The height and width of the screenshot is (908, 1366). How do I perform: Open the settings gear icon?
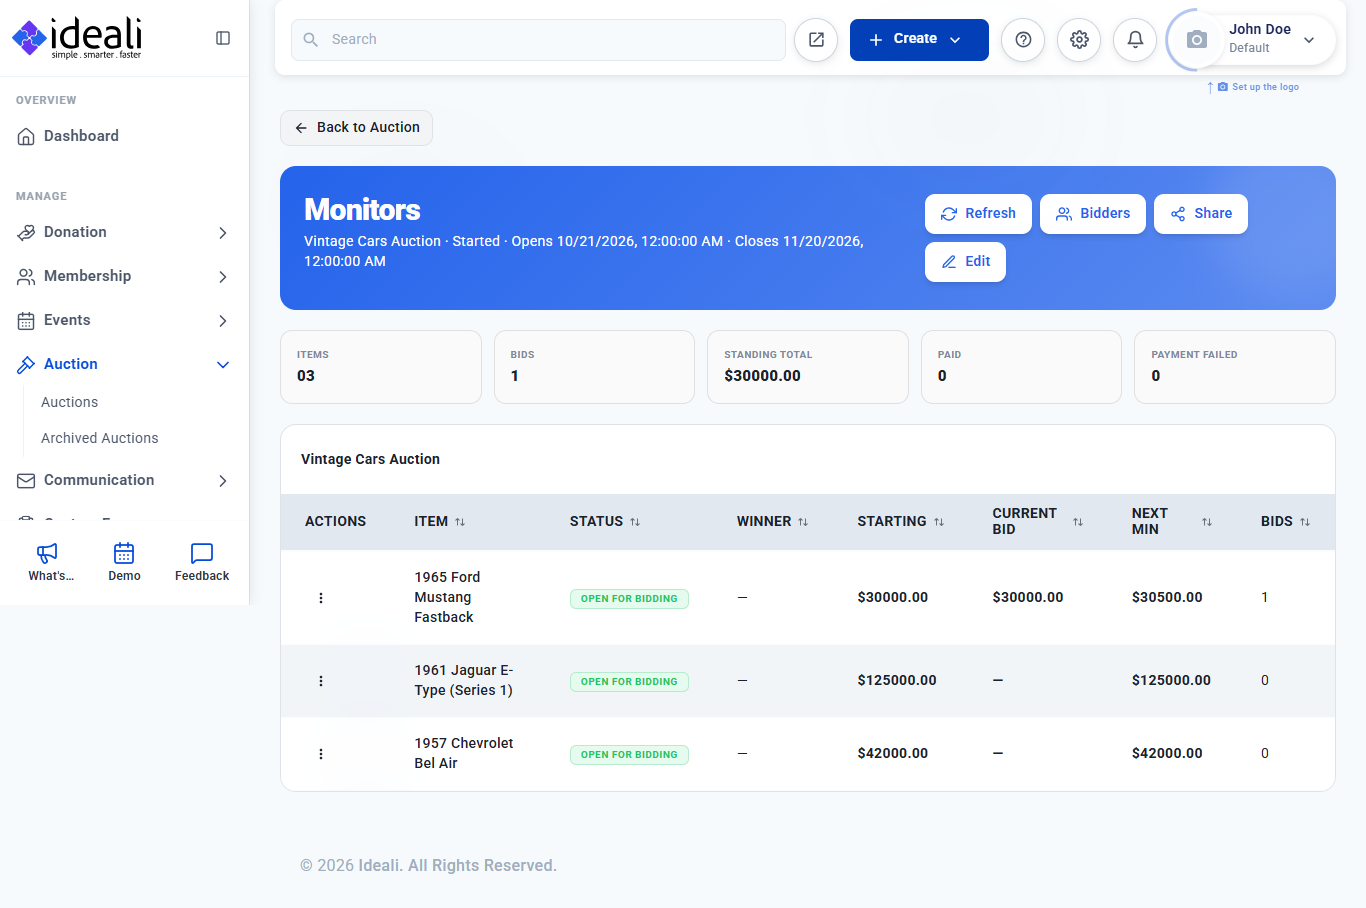pyautogui.click(x=1079, y=40)
